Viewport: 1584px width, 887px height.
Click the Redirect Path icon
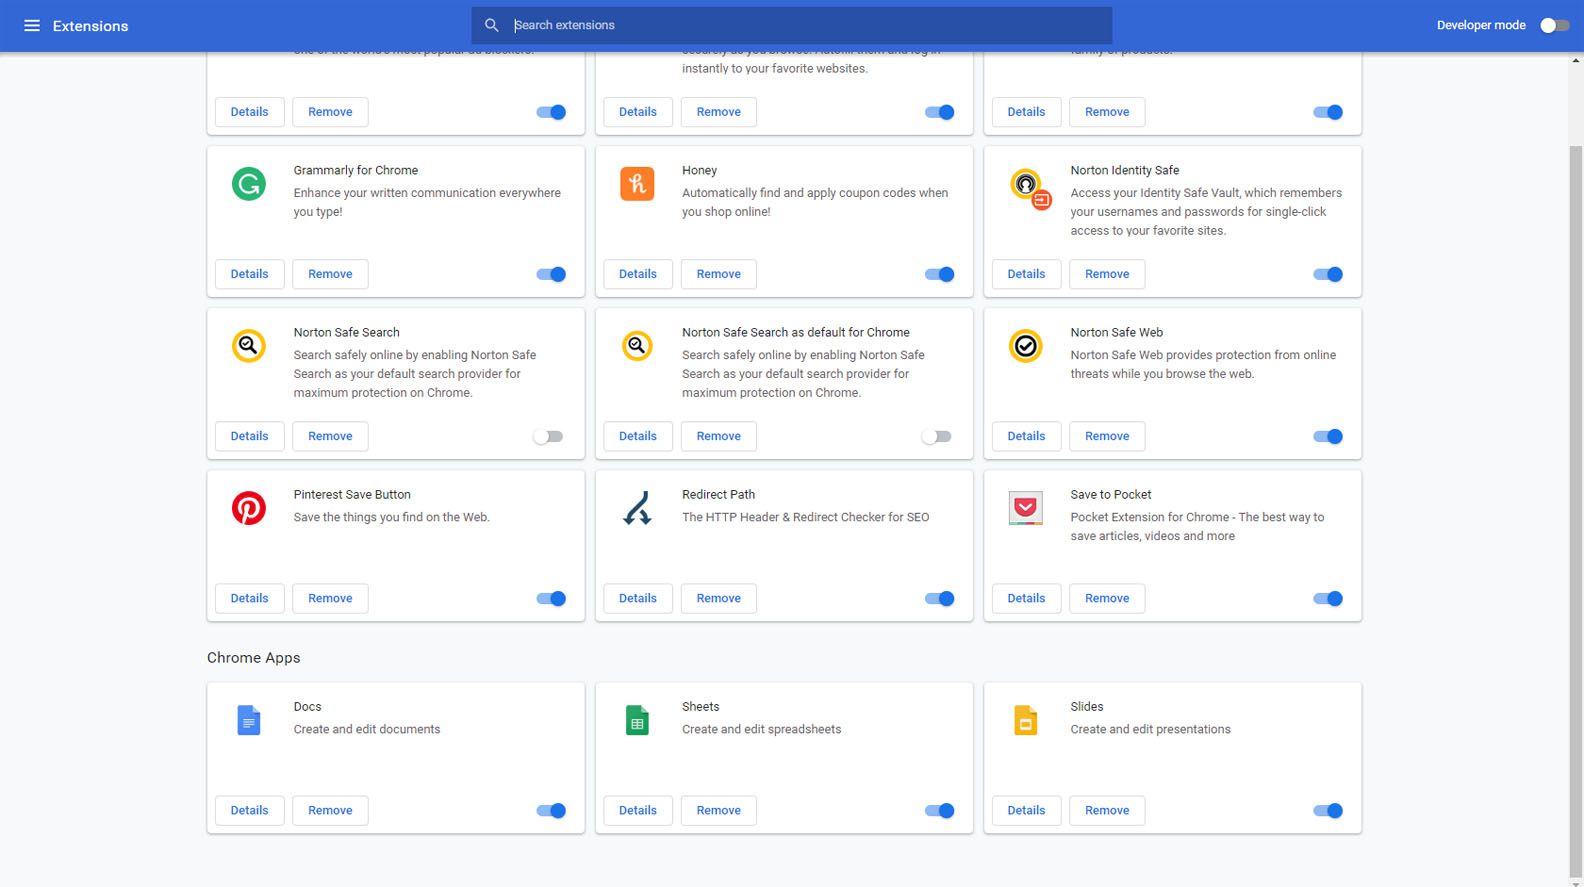point(637,508)
